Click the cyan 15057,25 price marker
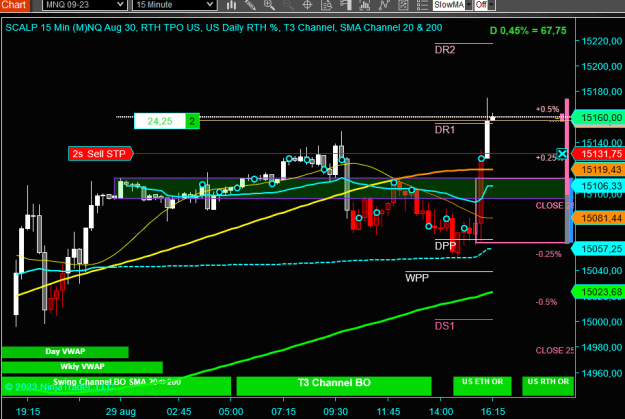The width and height of the screenshot is (625, 419). coord(599,249)
